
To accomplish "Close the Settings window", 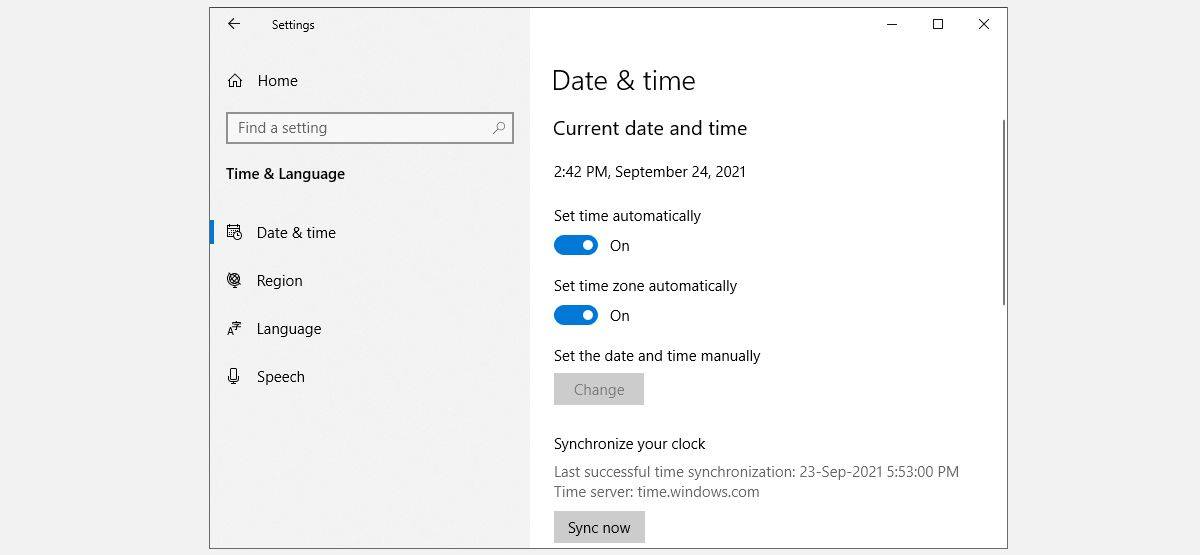I will click(984, 25).
